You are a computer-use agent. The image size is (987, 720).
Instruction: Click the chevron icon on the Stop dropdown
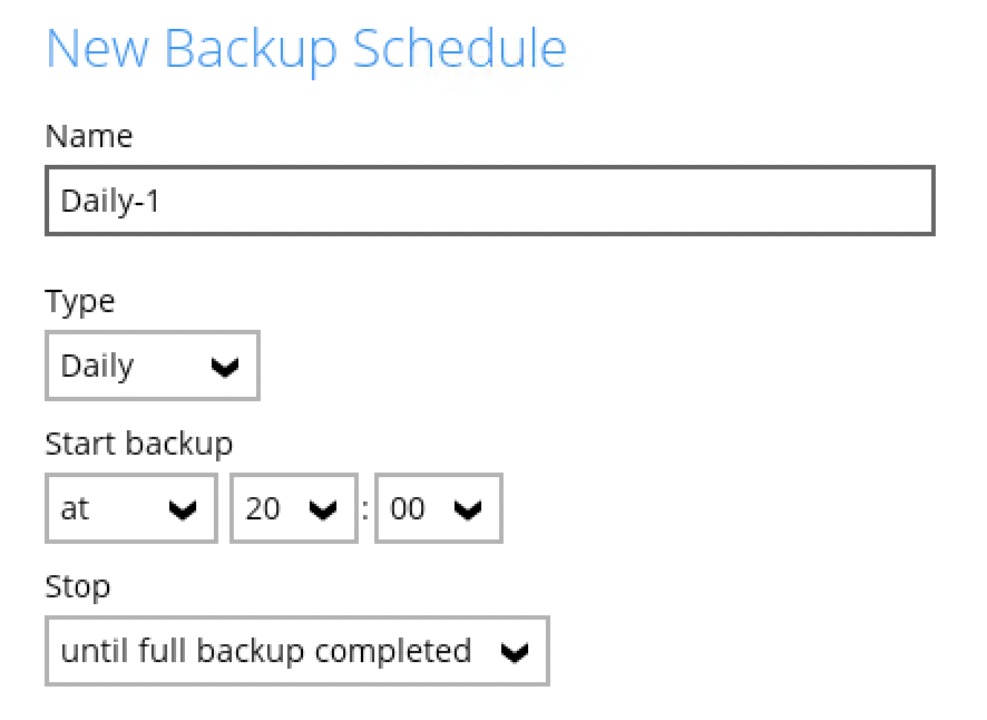[x=514, y=654]
